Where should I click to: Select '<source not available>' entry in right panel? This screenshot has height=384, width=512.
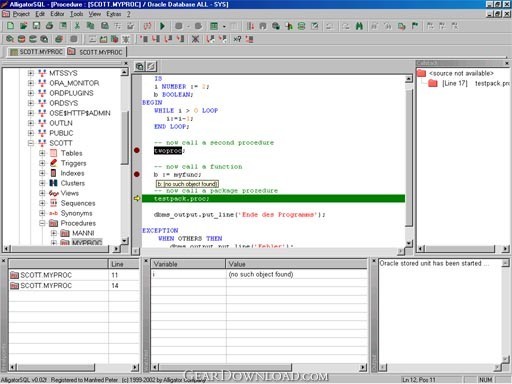click(x=461, y=73)
